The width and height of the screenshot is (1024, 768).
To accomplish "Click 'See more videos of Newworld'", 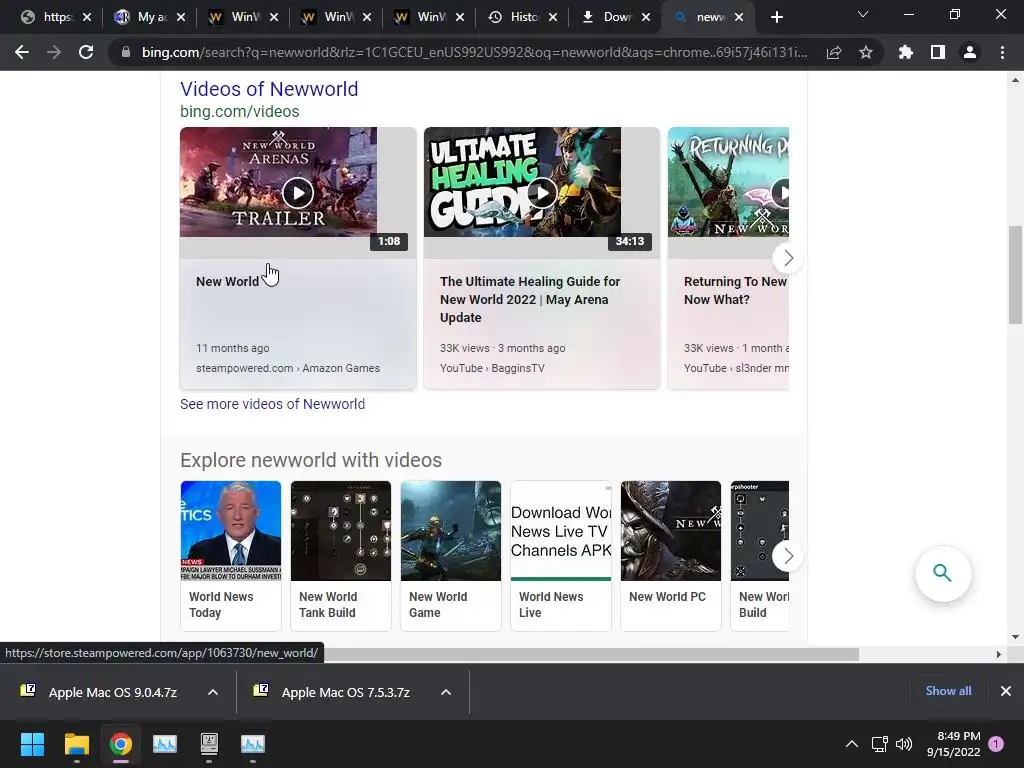I will [x=272, y=404].
